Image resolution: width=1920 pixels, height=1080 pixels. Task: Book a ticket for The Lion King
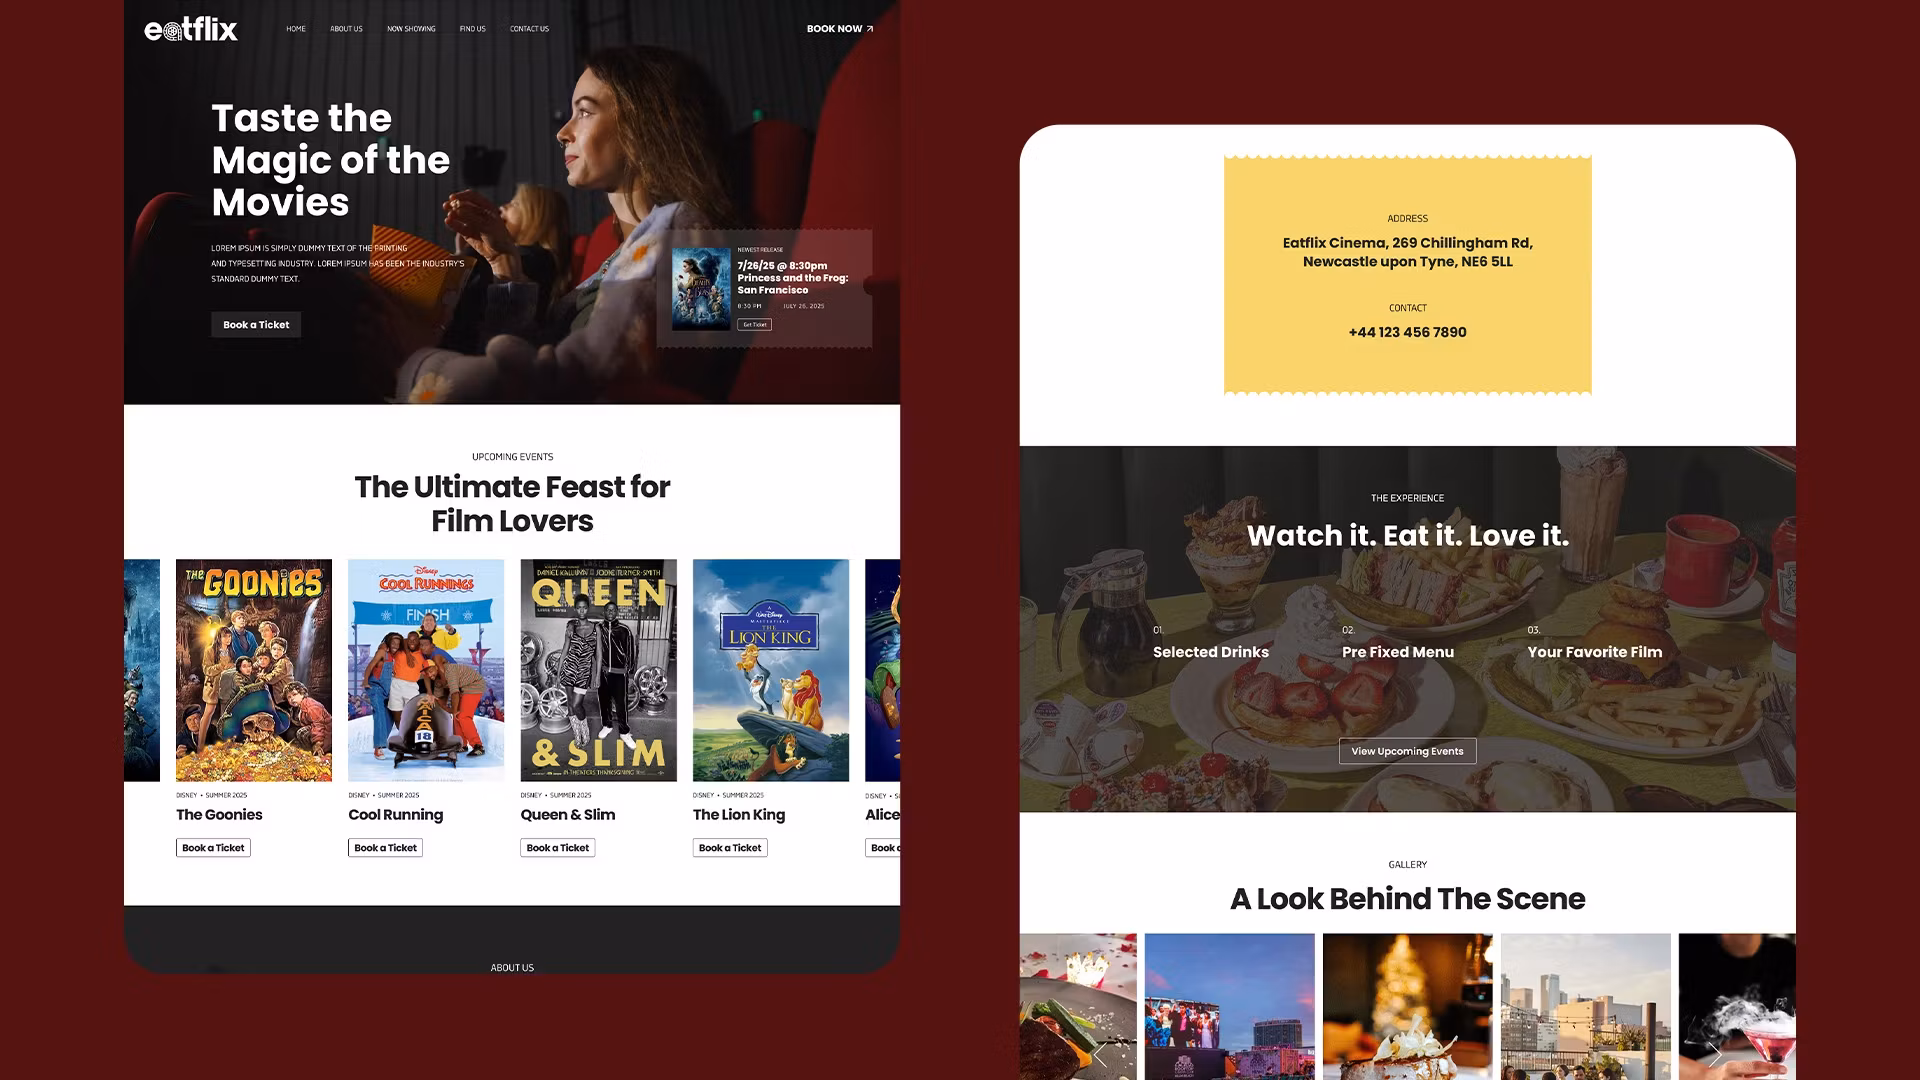(730, 848)
